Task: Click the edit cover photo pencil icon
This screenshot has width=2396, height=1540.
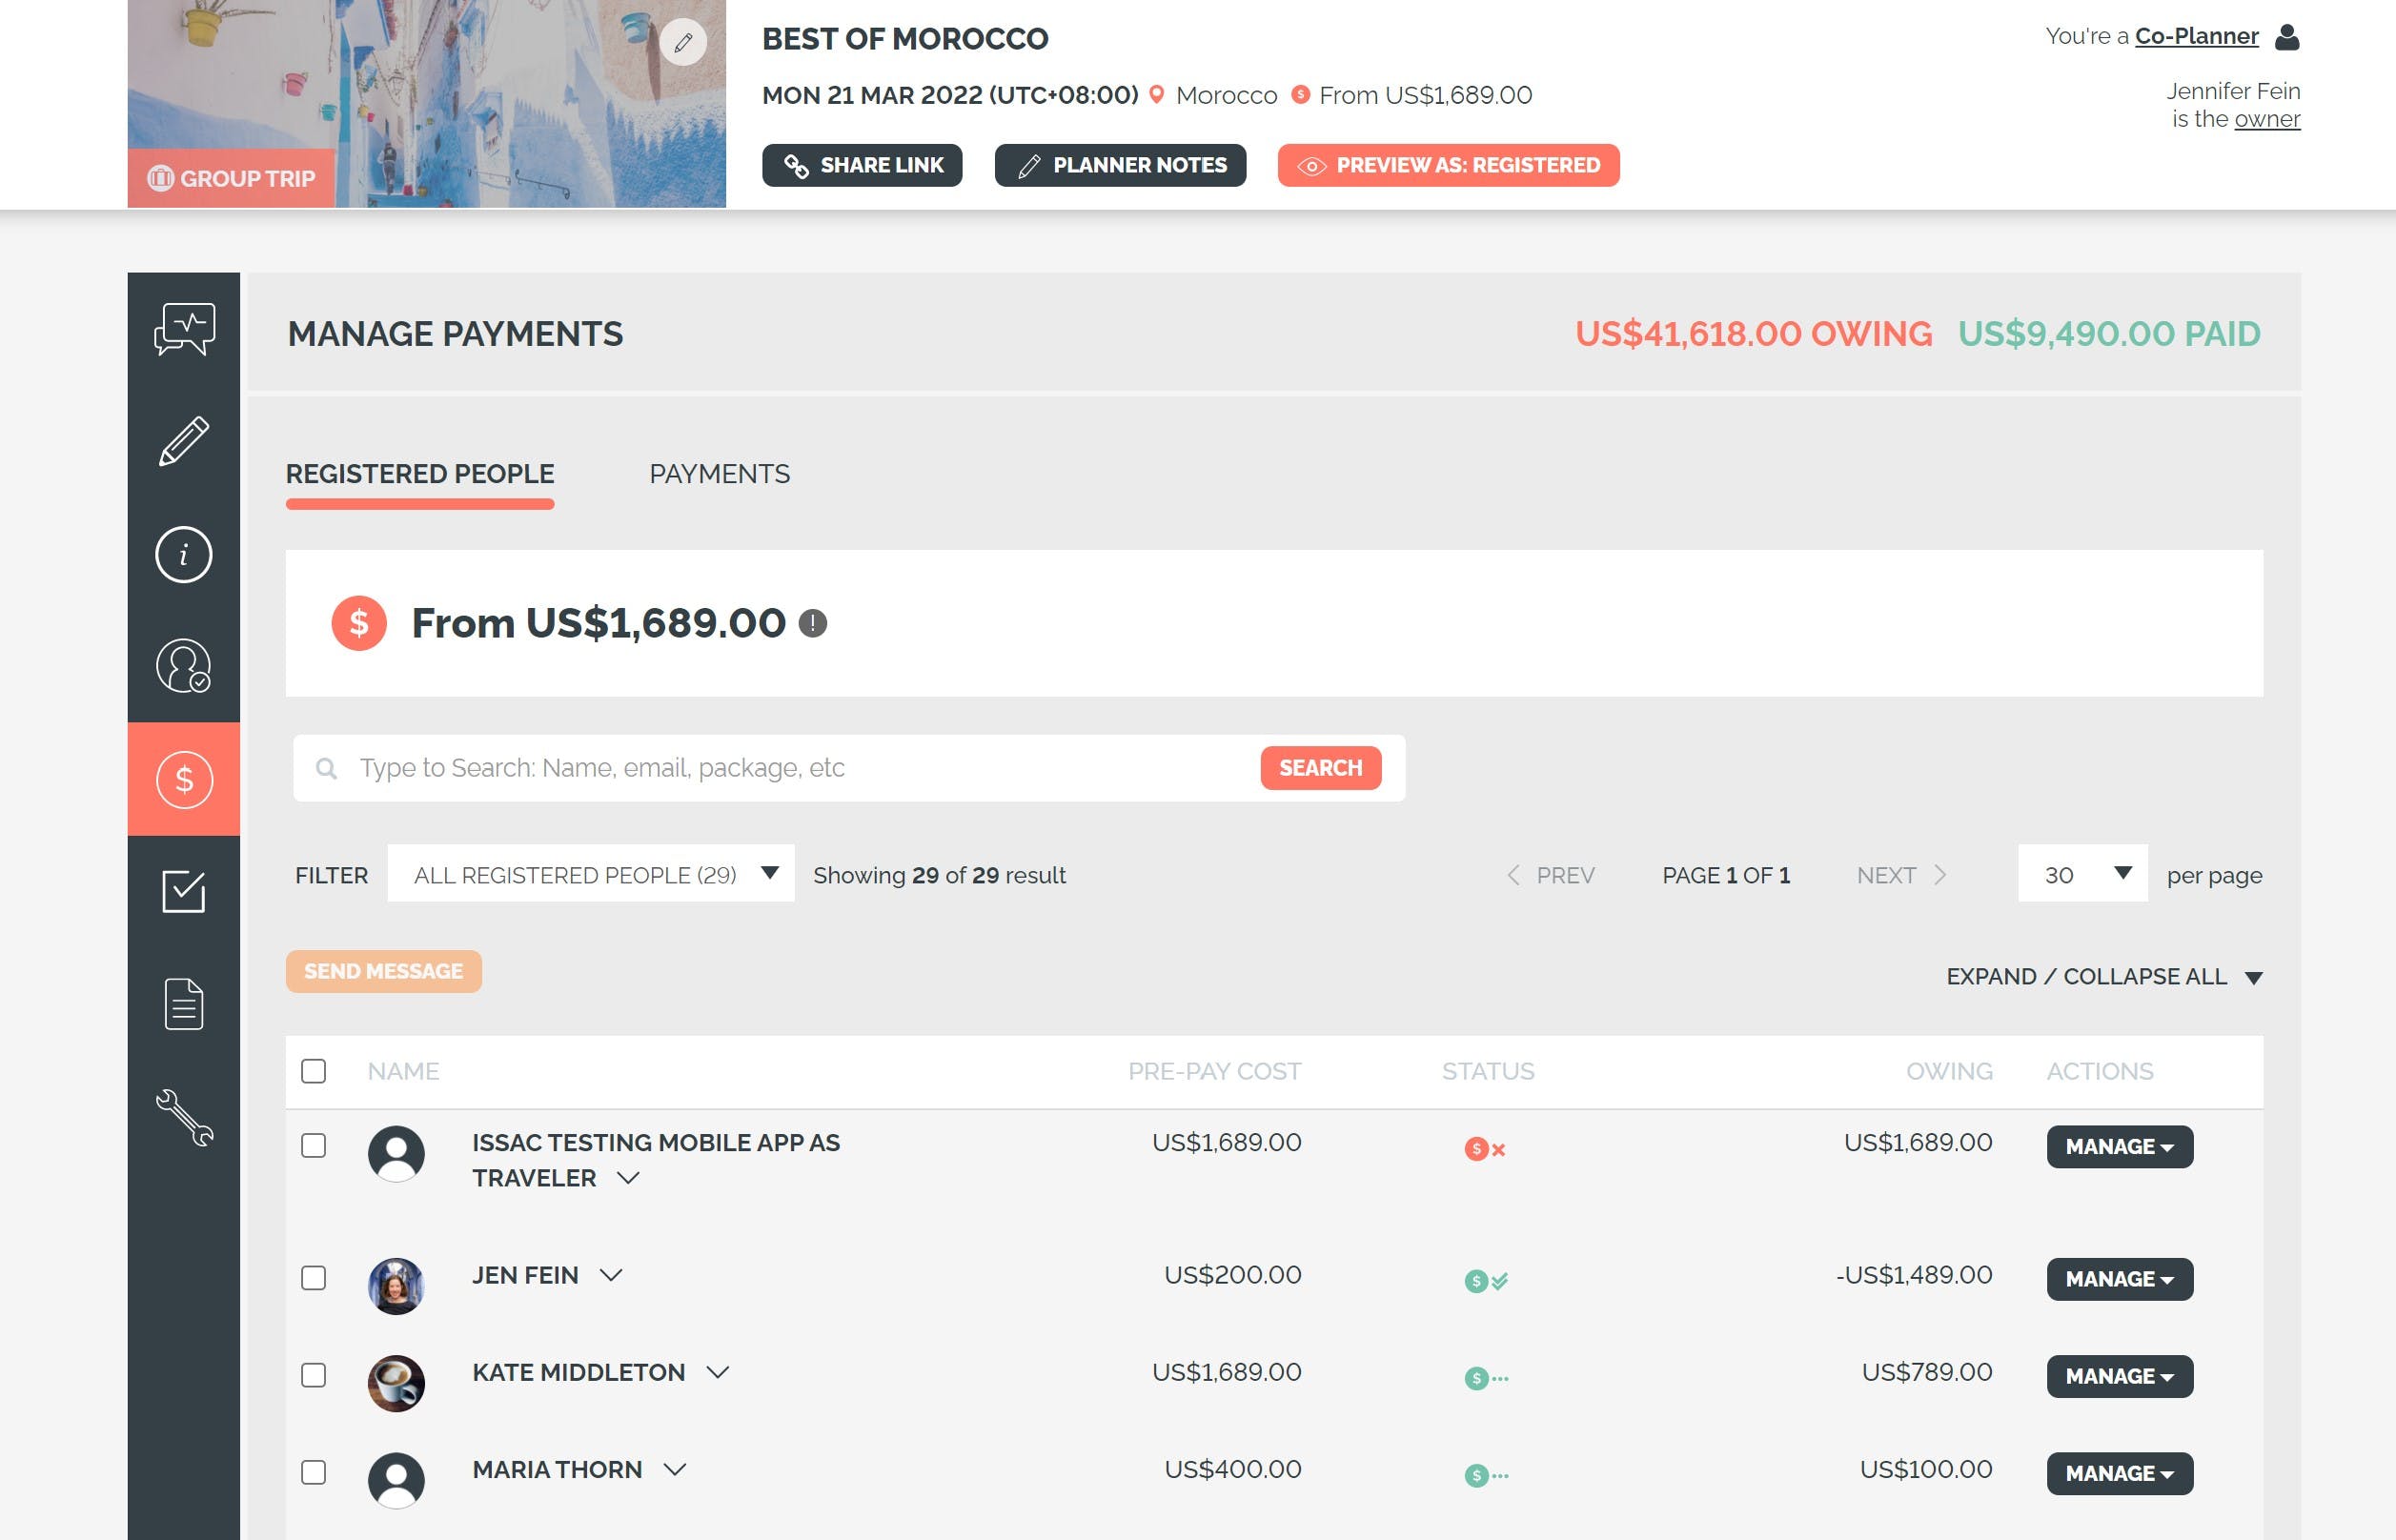Action: point(683,42)
